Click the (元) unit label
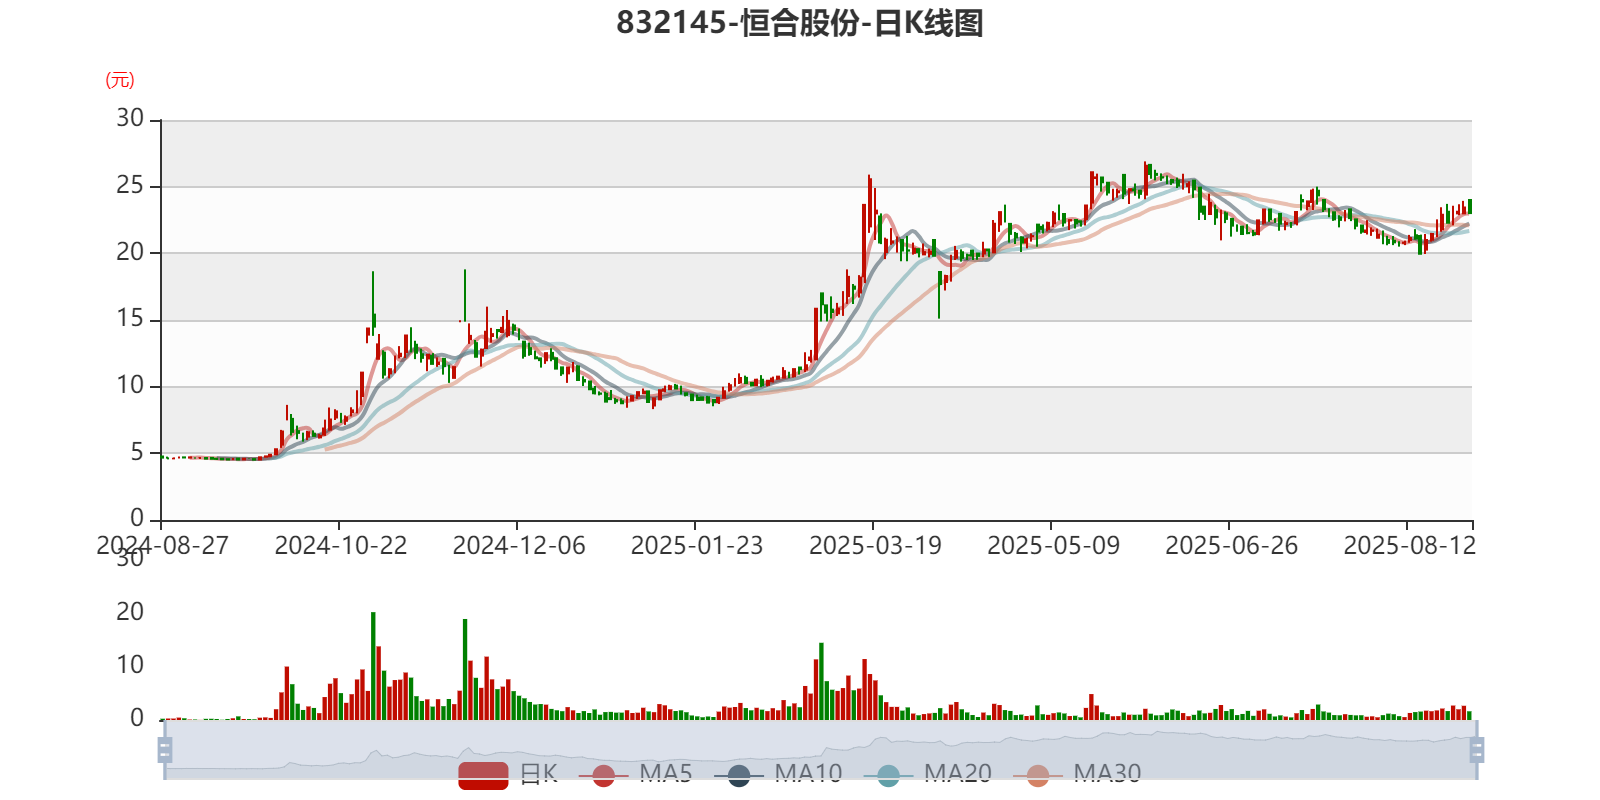This screenshot has height=800, width=1600. (120, 80)
